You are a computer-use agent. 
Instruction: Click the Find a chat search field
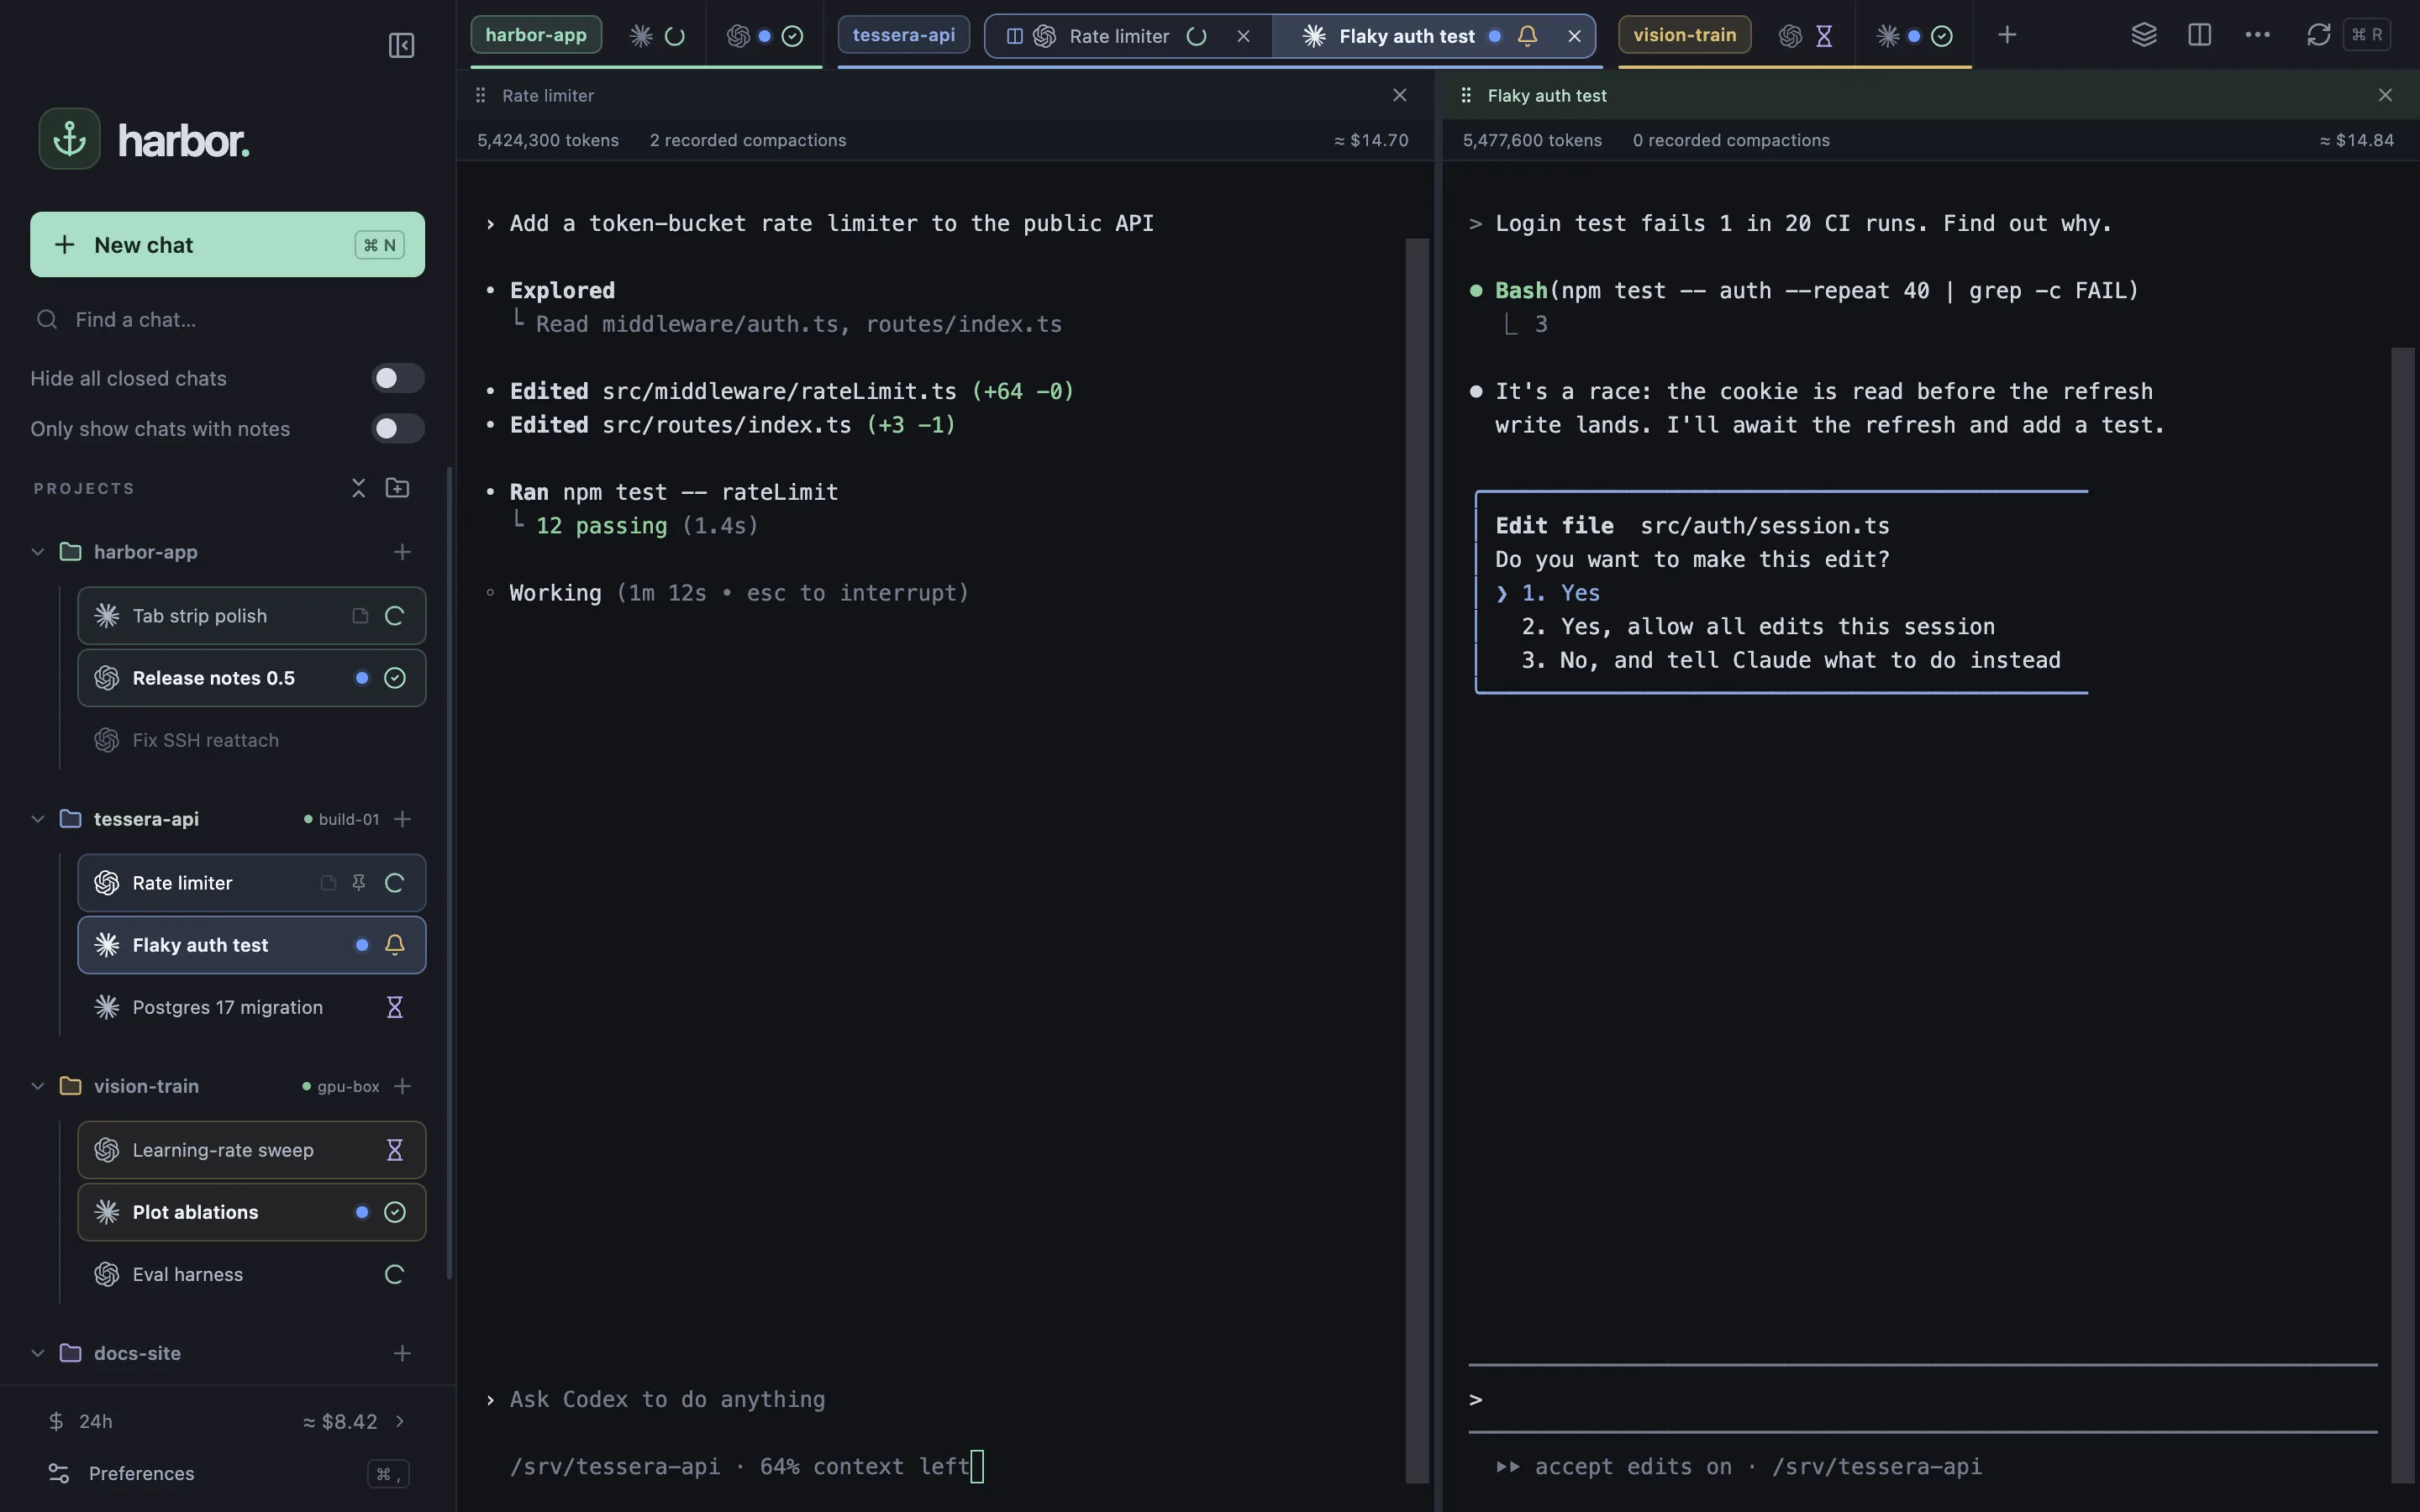point(227,320)
